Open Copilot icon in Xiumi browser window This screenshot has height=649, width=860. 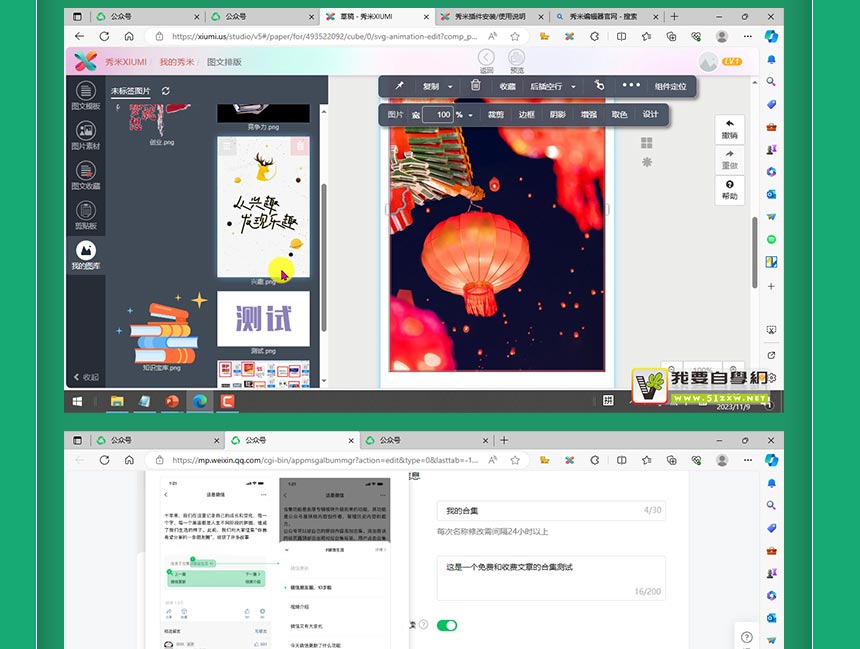pyautogui.click(x=771, y=37)
